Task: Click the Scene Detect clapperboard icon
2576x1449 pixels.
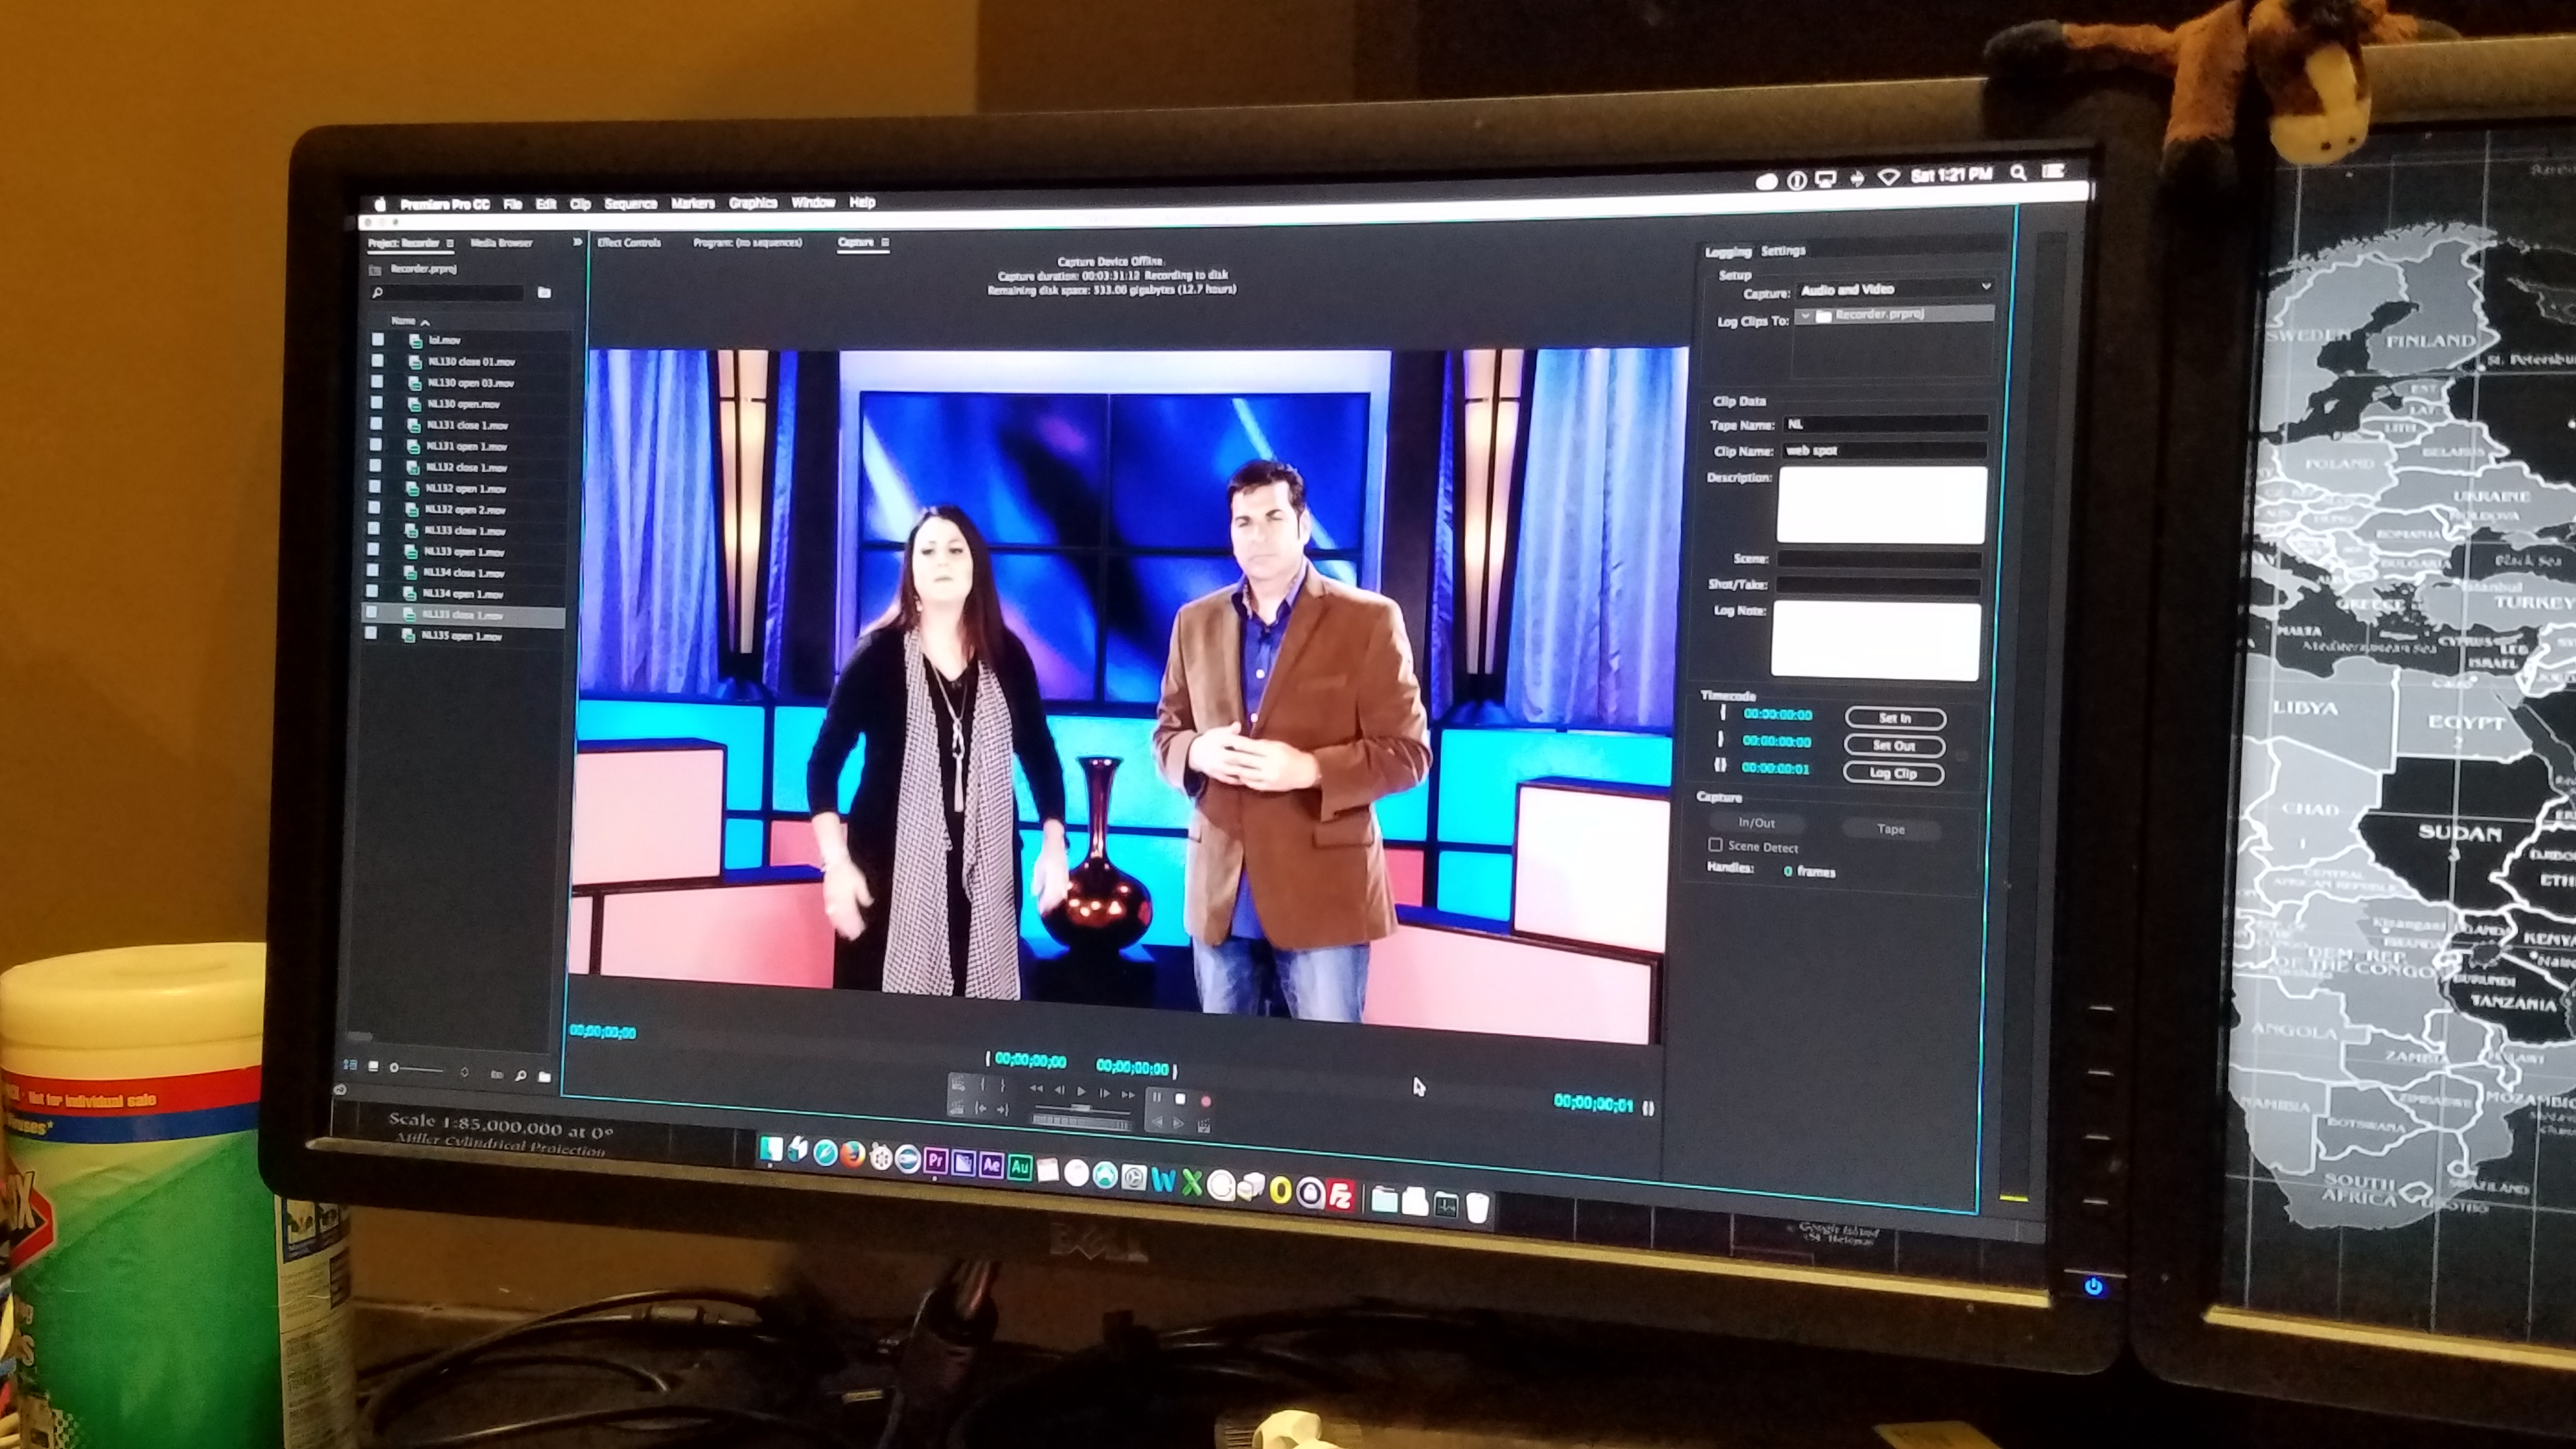Action: click(x=1204, y=1126)
